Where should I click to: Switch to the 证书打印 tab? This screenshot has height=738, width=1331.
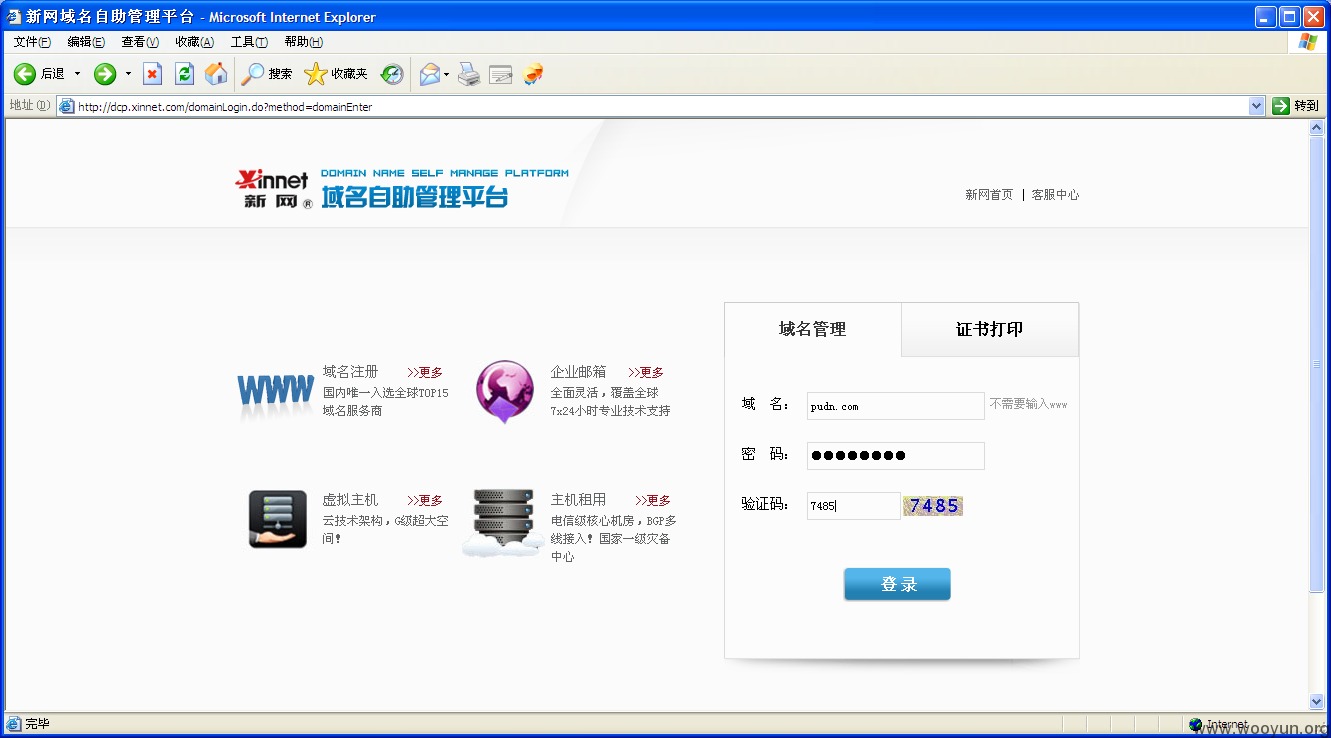click(x=990, y=329)
